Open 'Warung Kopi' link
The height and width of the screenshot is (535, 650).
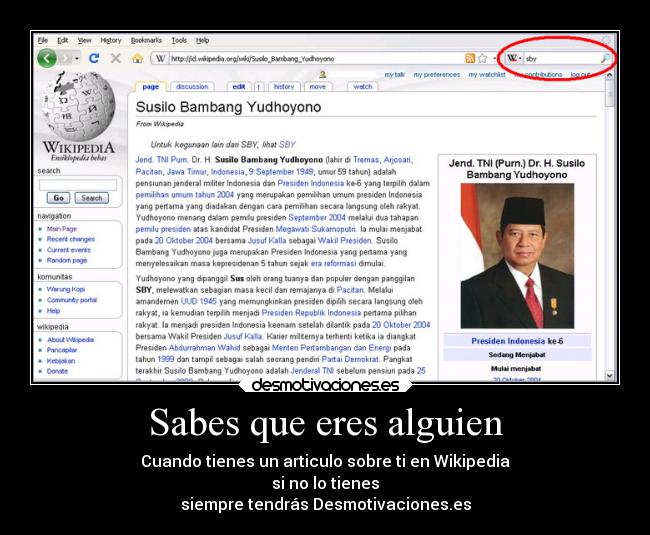click(x=65, y=289)
